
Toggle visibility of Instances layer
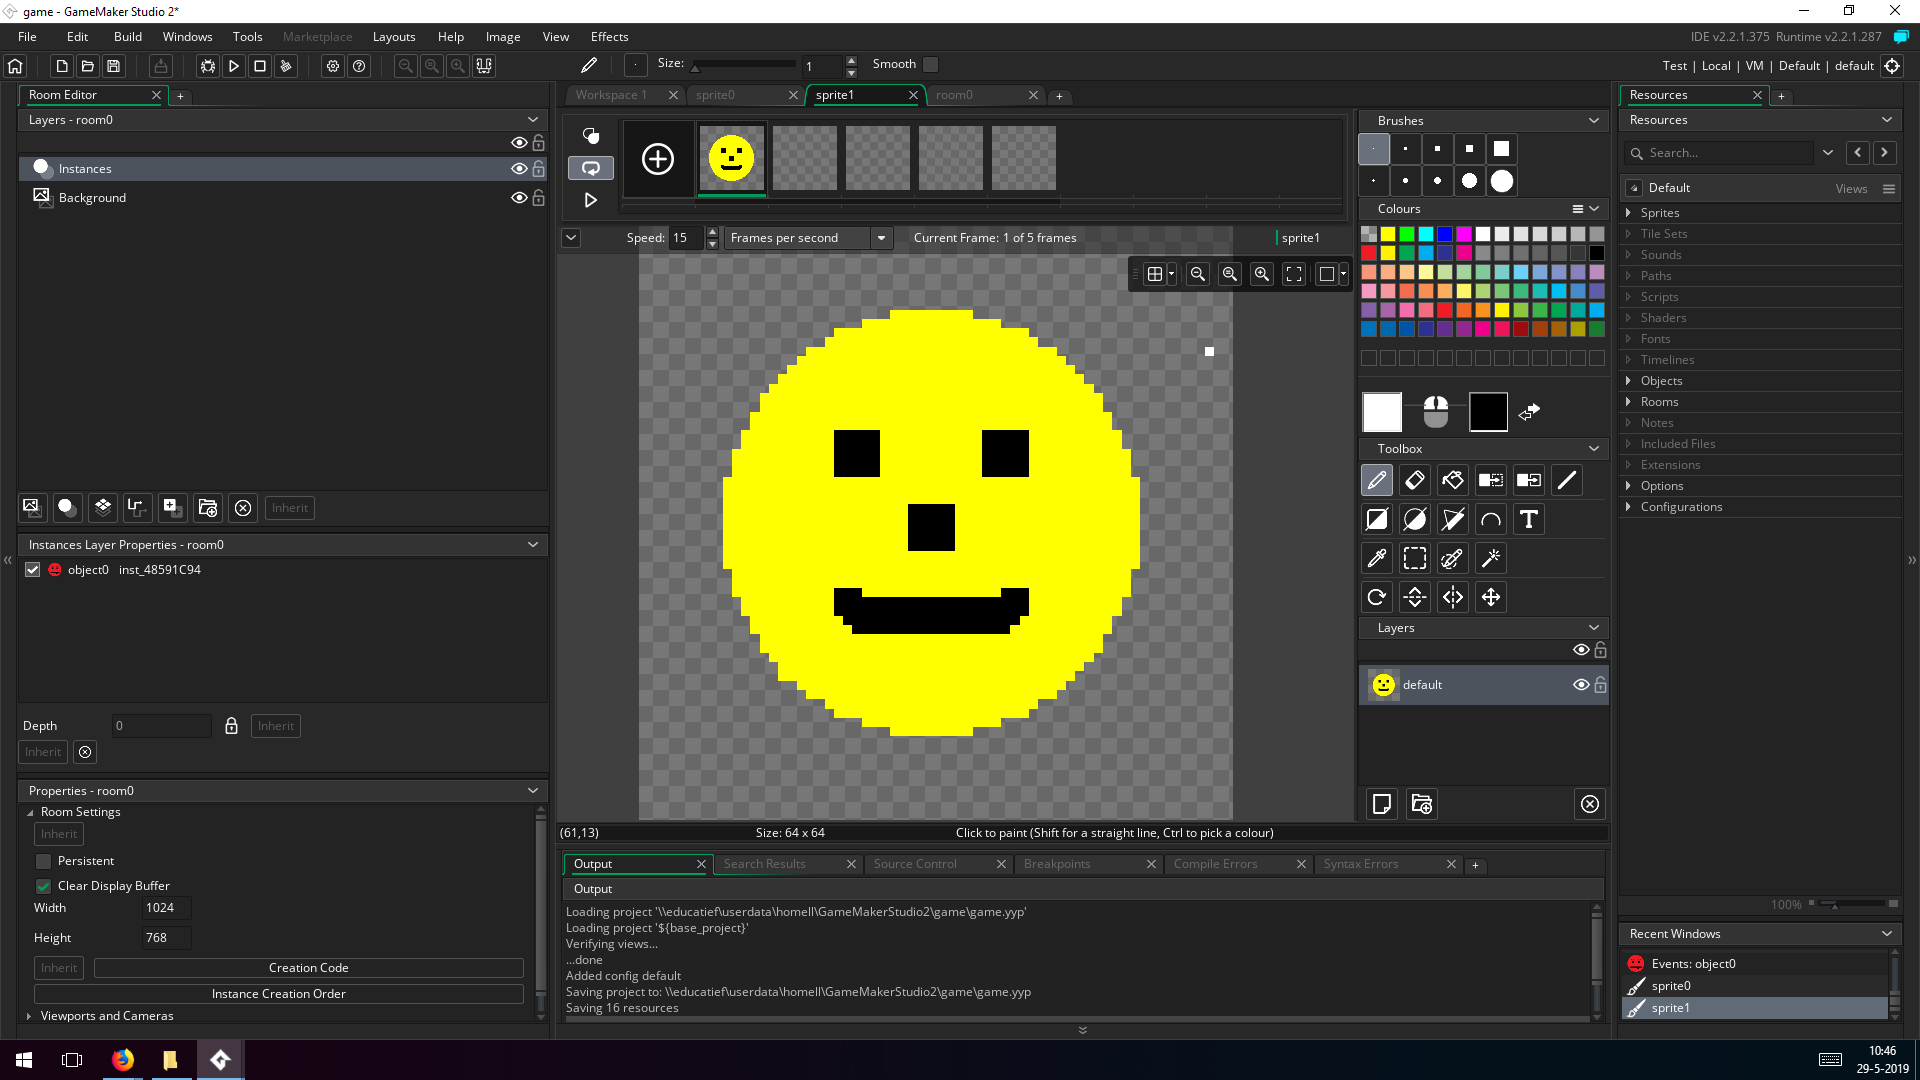point(518,169)
